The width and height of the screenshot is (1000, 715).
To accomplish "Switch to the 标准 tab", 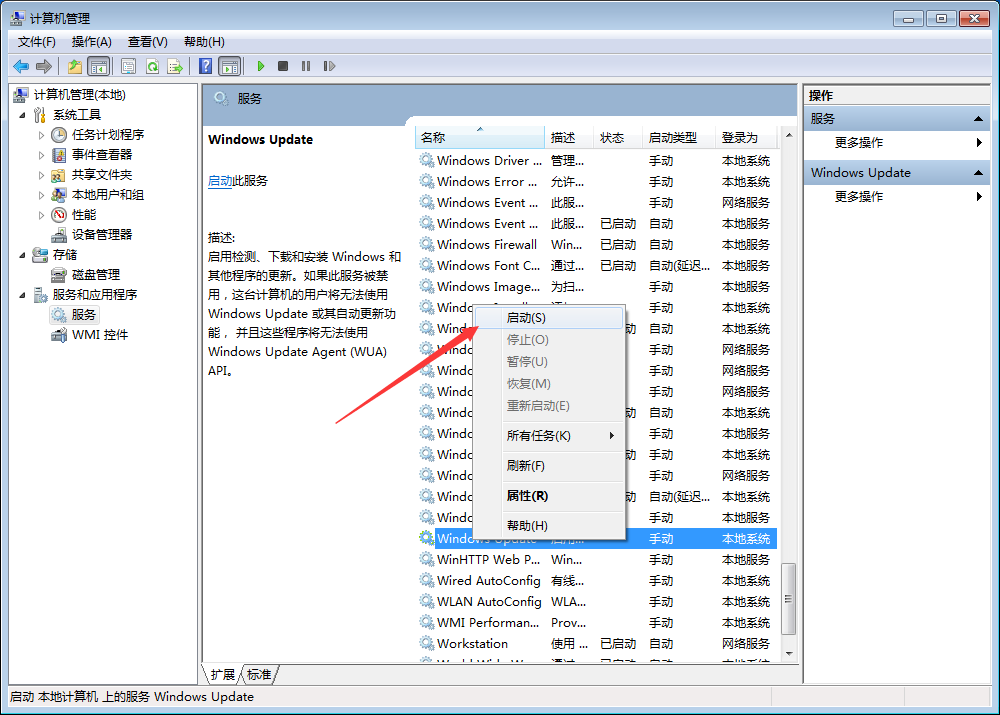I will click(259, 675).
